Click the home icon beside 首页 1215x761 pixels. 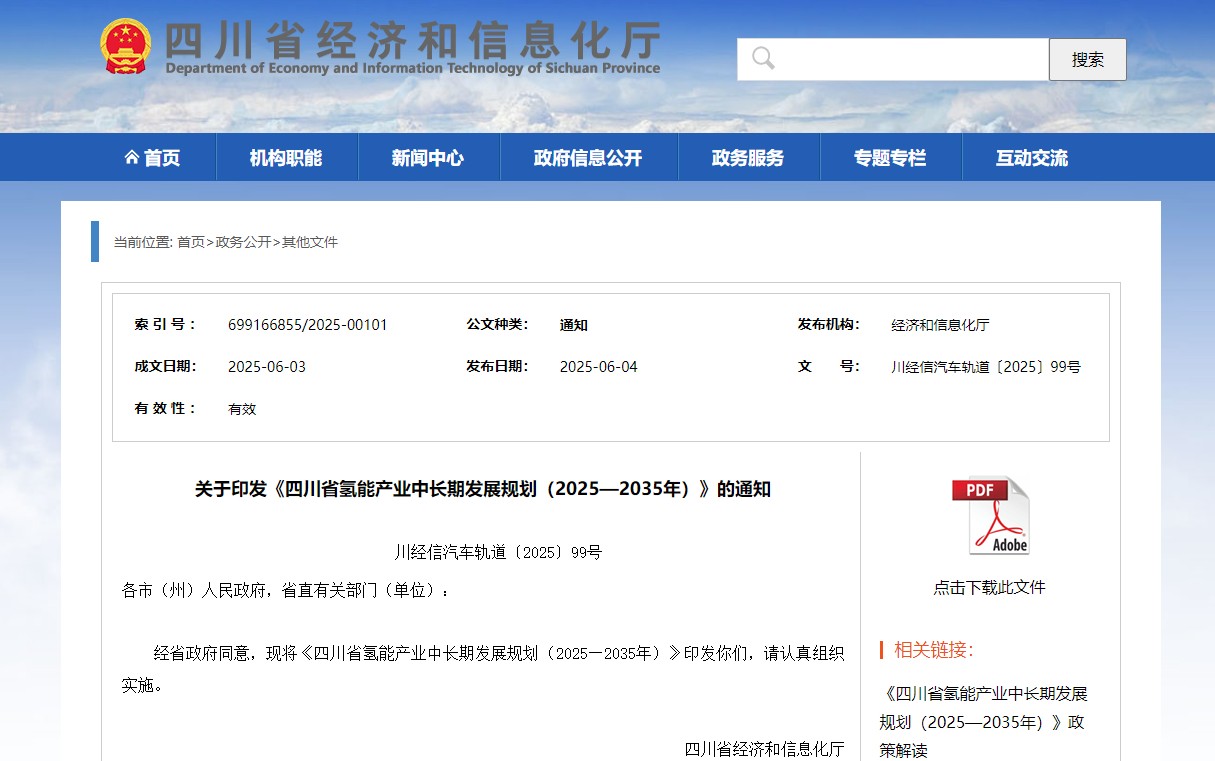pos(131,158)
